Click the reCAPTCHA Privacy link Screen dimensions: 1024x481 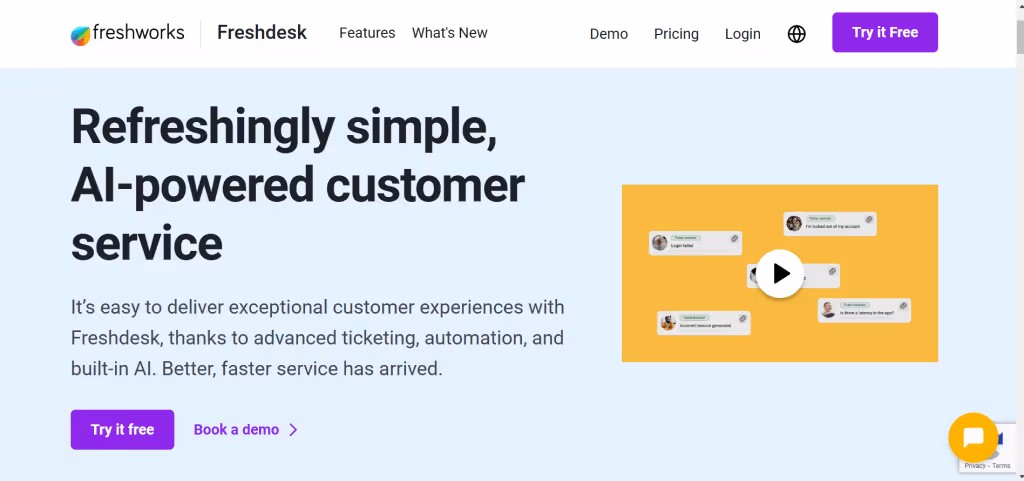[974, 466]
